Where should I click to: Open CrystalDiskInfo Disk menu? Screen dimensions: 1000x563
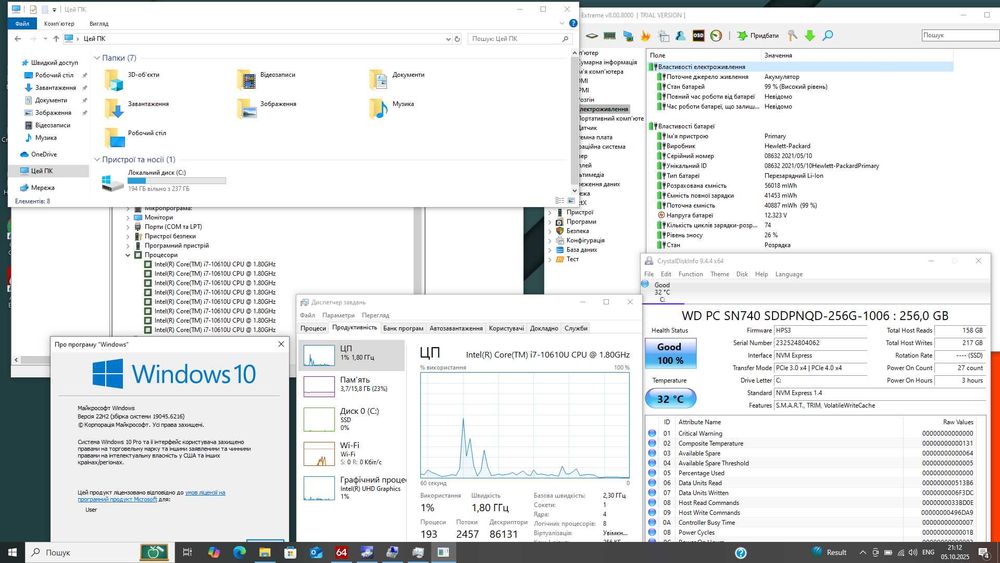pyautogui.click(x=742, y=274)
